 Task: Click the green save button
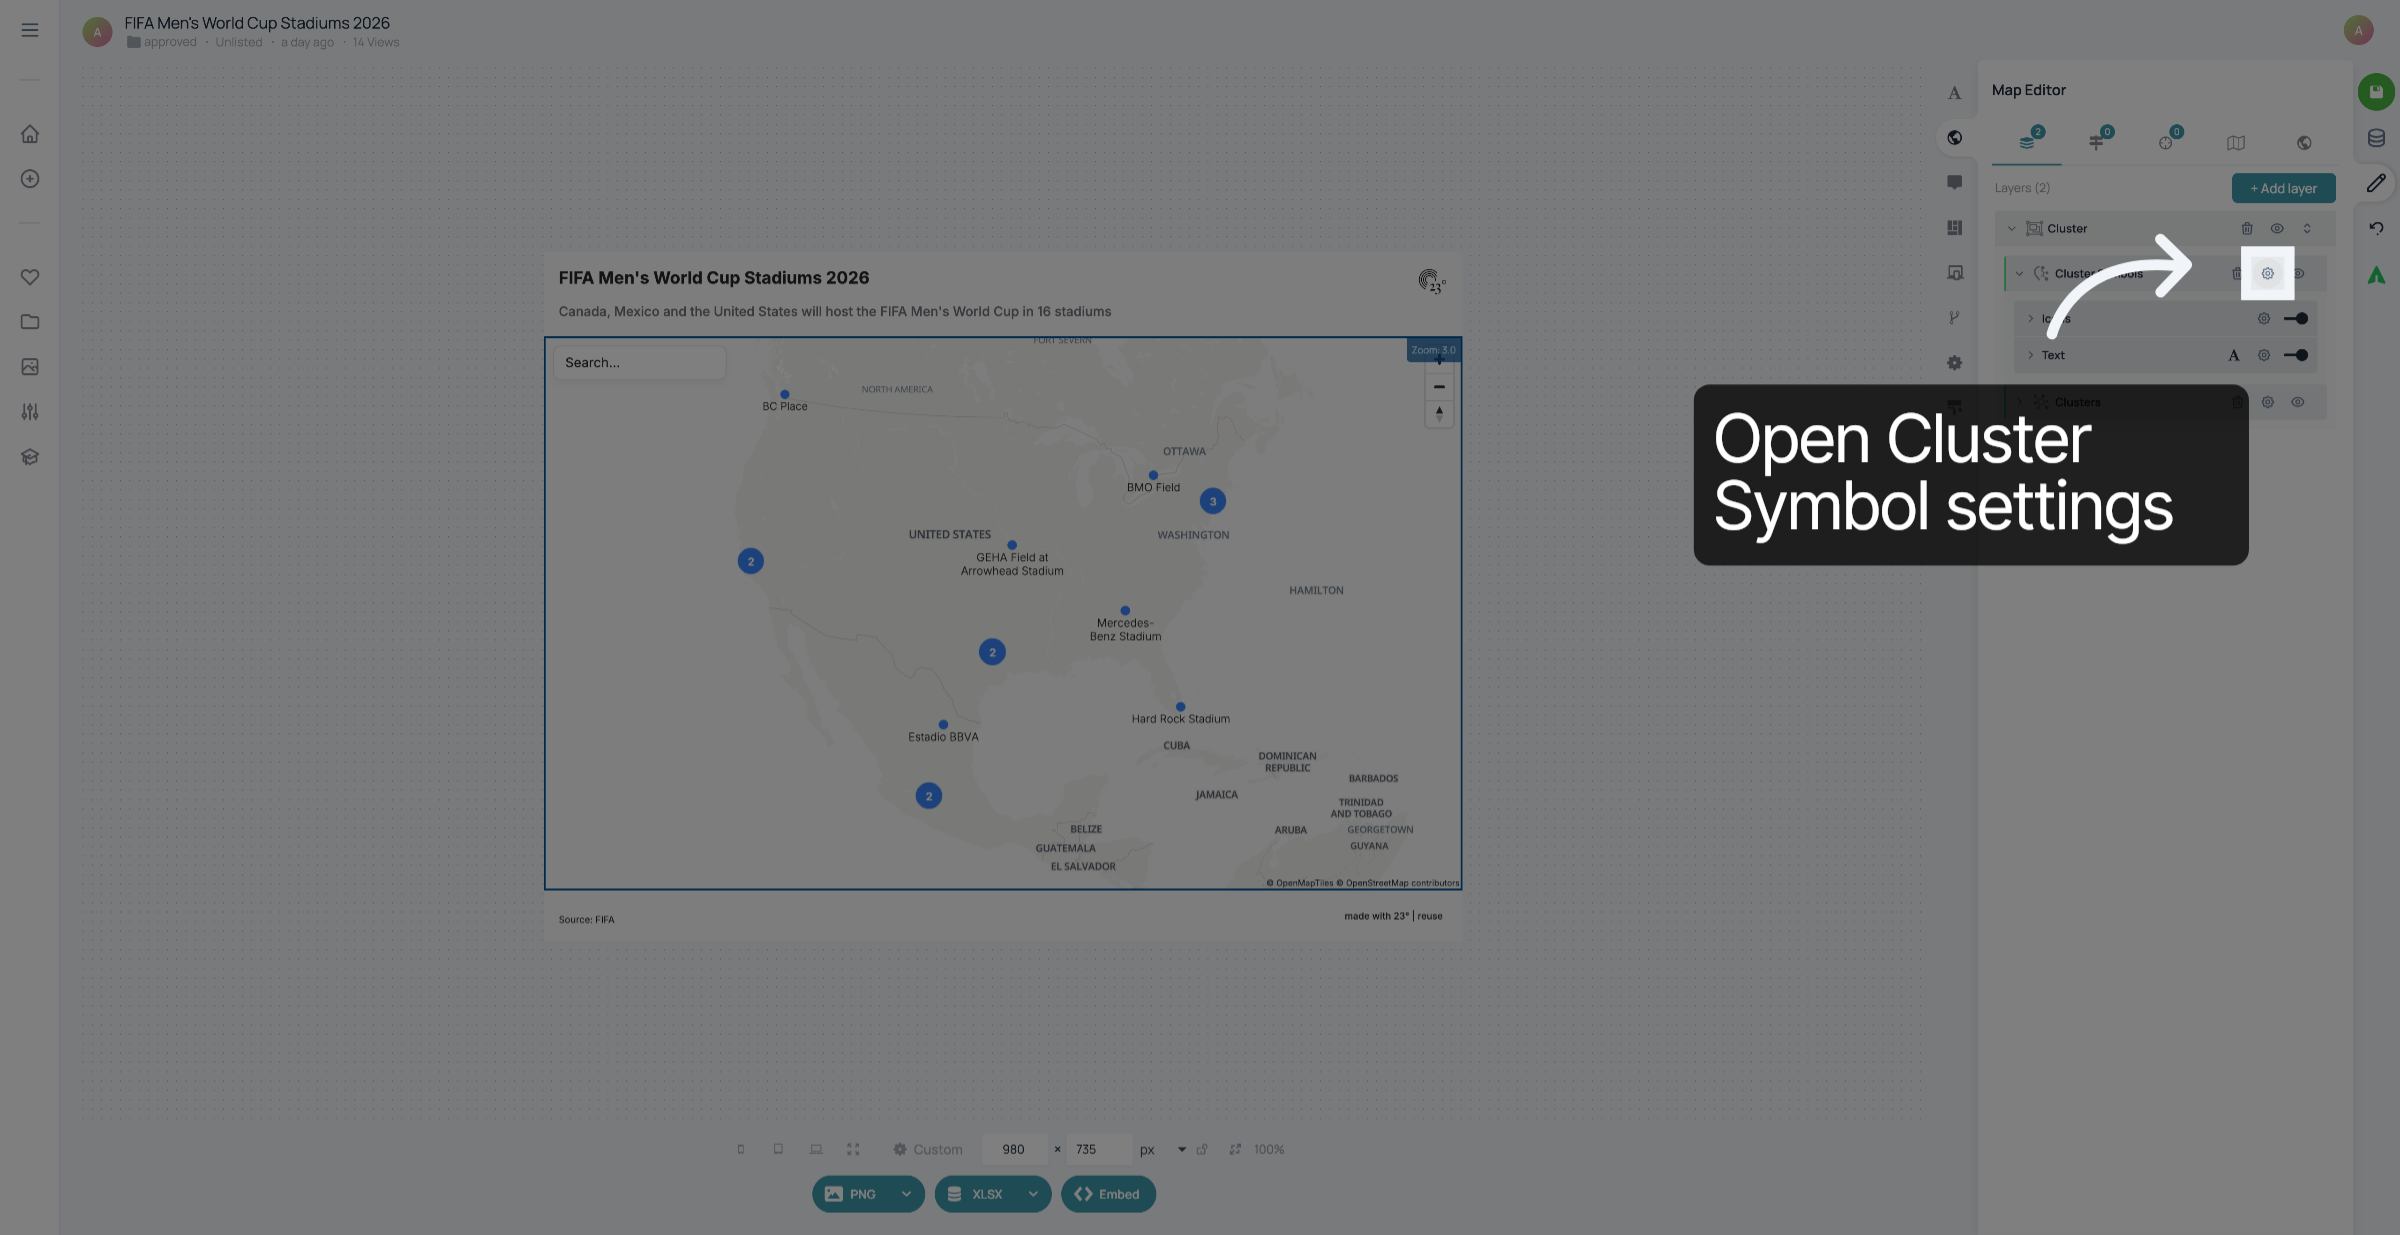point(2376,92)
